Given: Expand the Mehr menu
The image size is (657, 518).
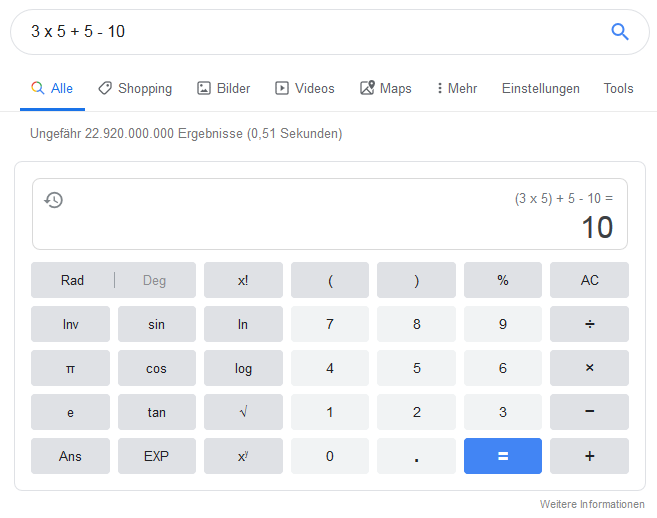Looking at the screenshot, I should coord(457,89).
